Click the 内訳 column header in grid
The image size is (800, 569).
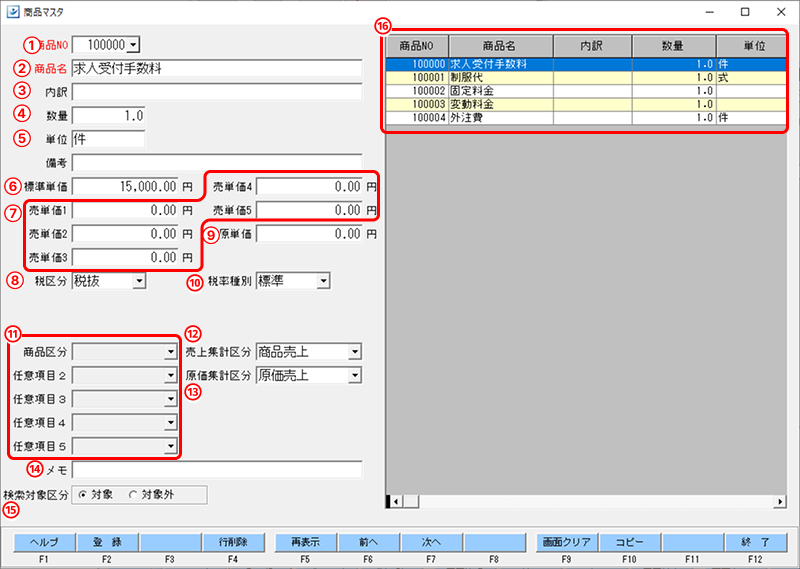point(592,46)
